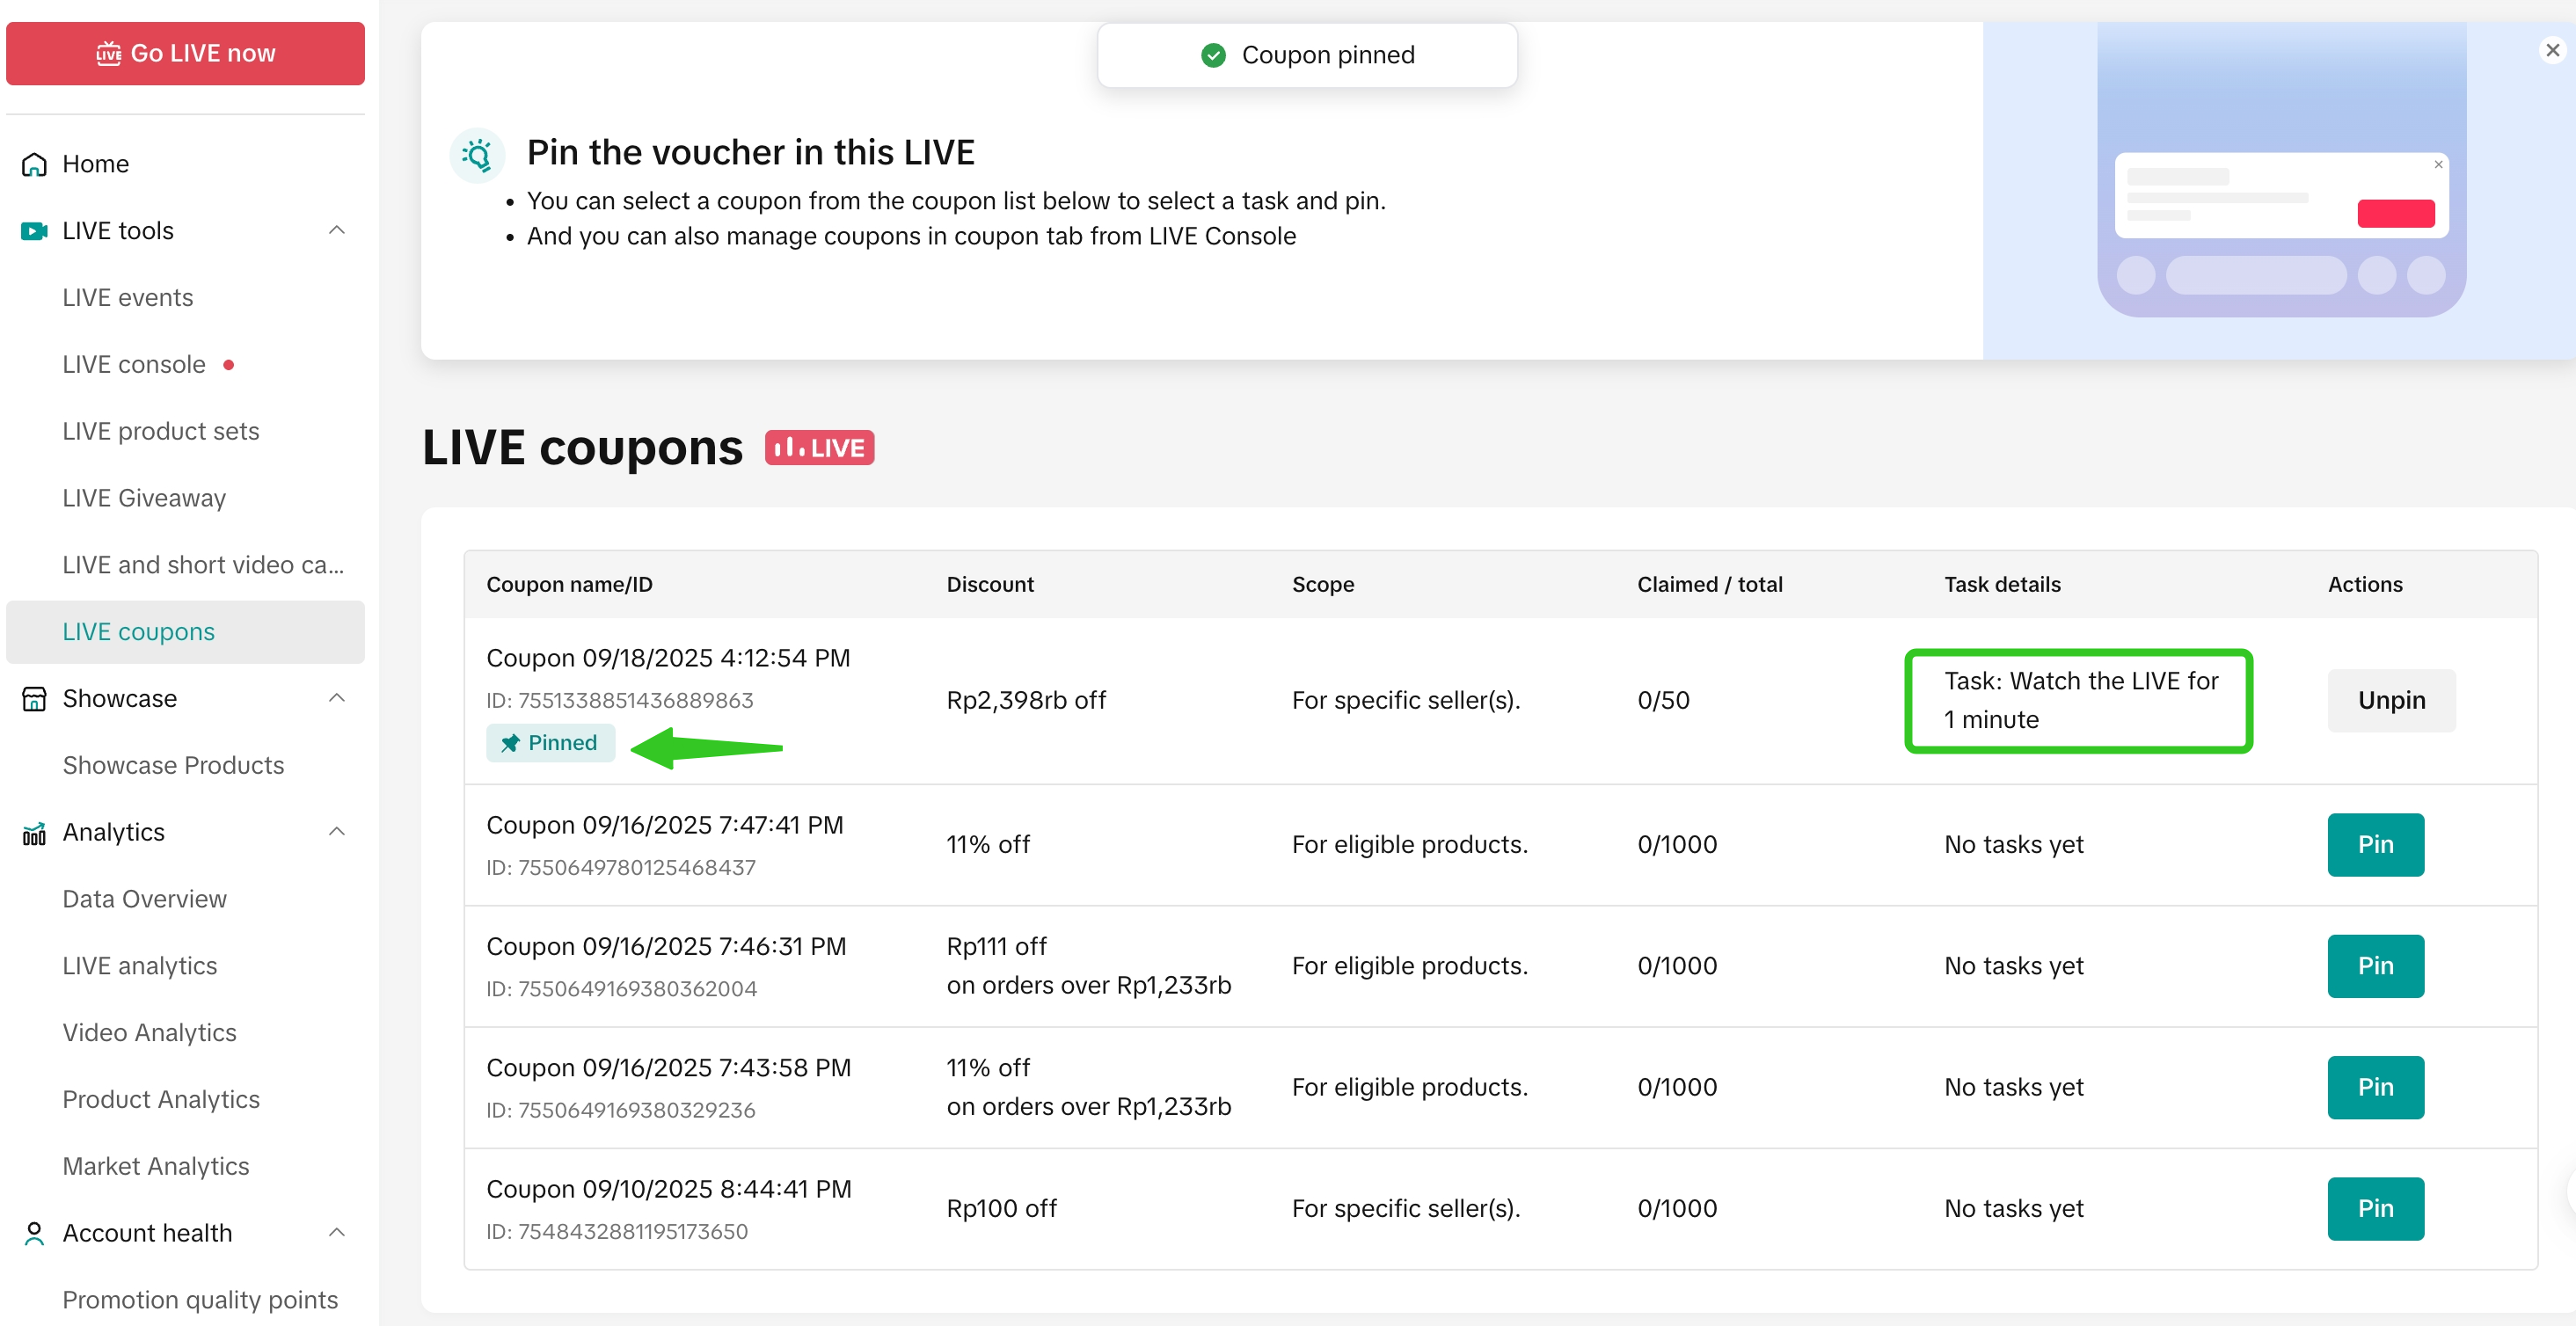Click the lightbulb tip icon
The image size is (2576, 1326).
tap(477, 155)
